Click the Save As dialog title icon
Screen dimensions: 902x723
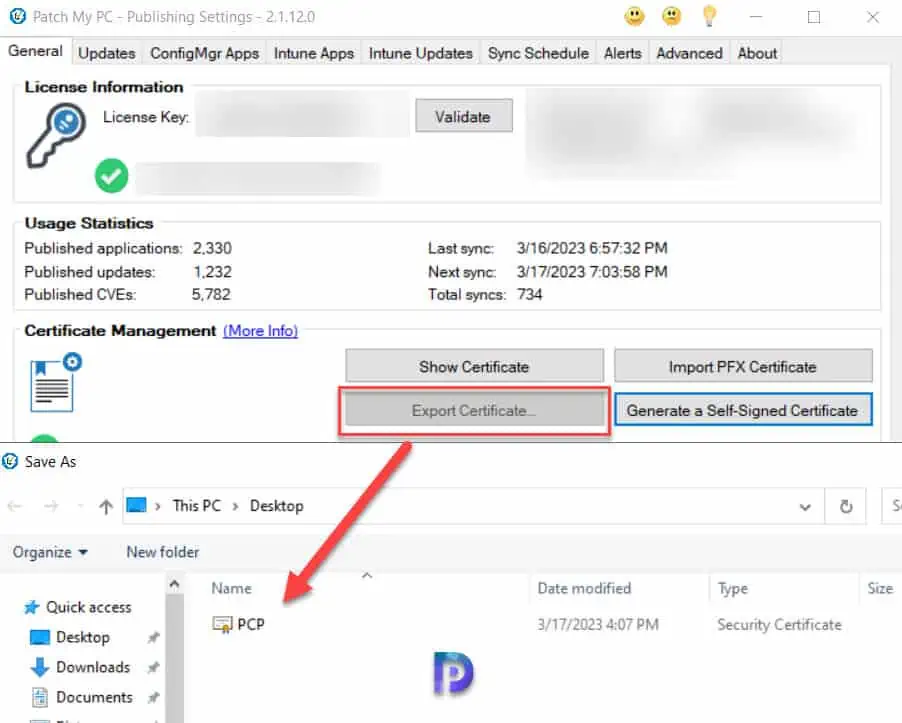pos(10,461)
